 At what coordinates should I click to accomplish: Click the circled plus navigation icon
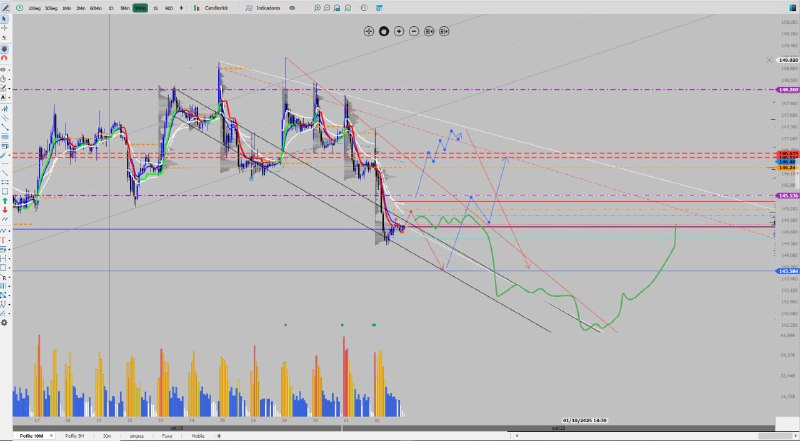399,31
